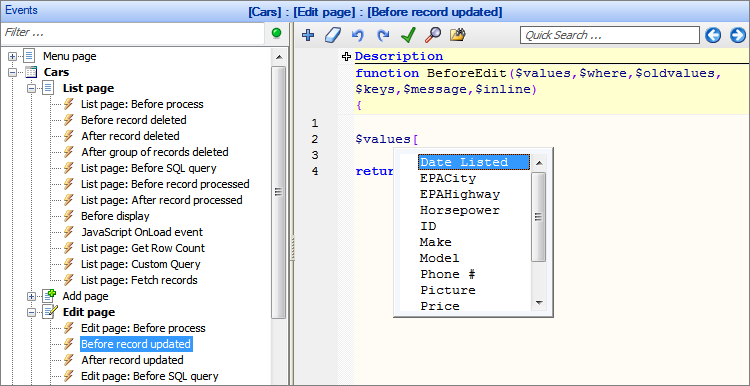Click the Add event plus icon
The image size is (750, 386).
coord(309,35)
